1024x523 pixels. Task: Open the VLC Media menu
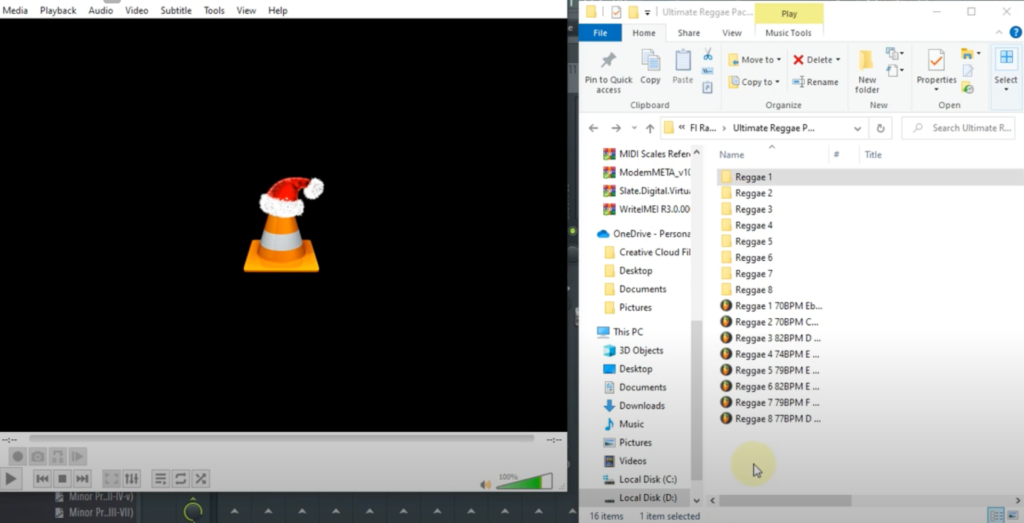(15, 10)
